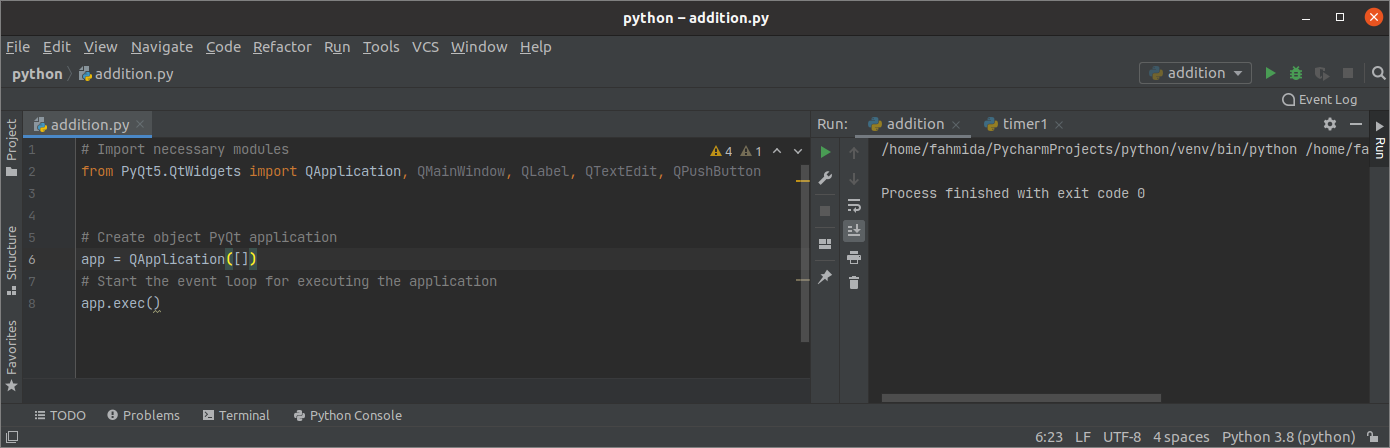Image resolution: width=1390 pixels, height=448 pixels.
Task: Click the green Debug bug icon
Action: click(x=1296, y=73)
